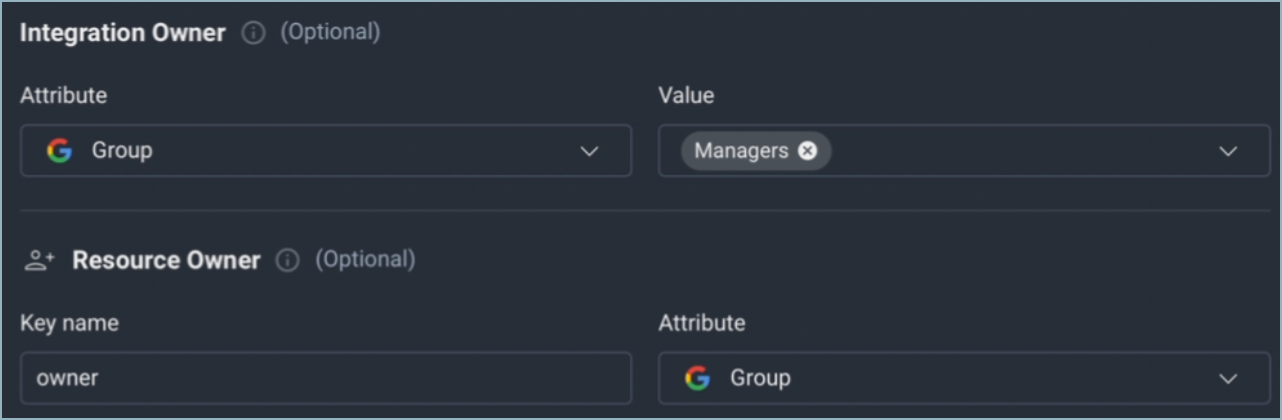Click 'Group' text in Resource Owner Attribute

click(x=760, y=378)
